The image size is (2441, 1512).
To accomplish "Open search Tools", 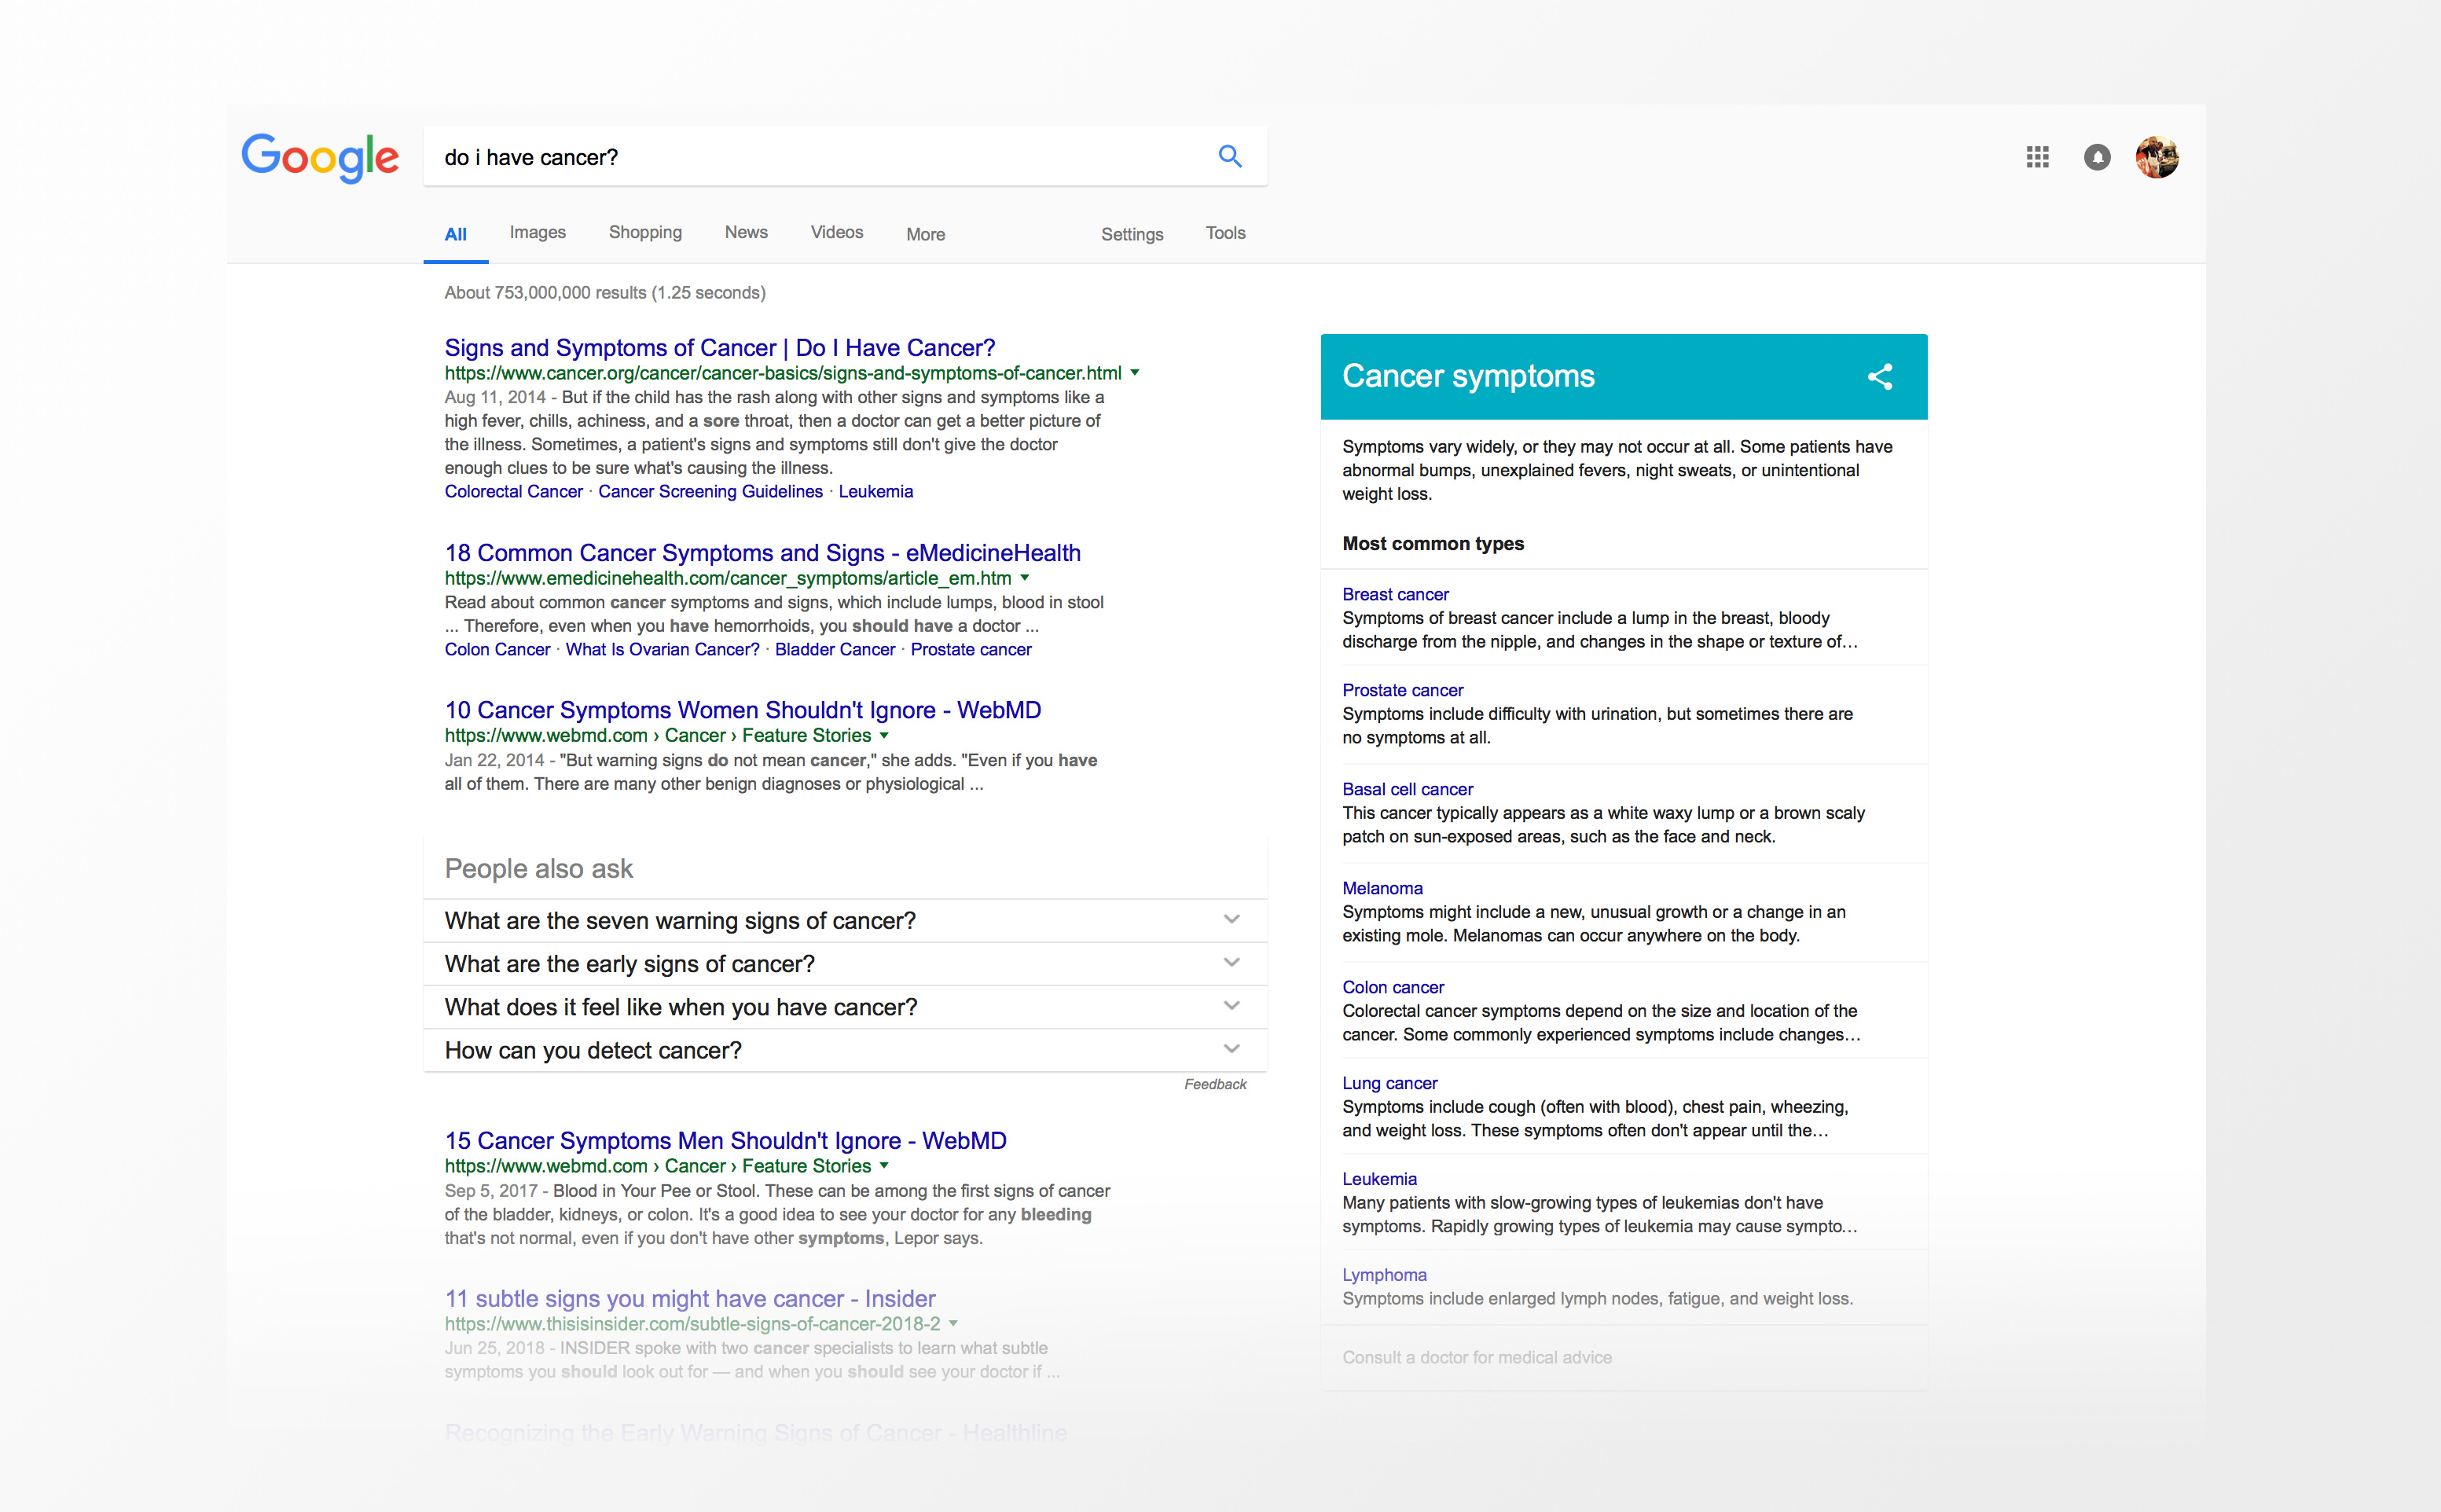I will pyautogui.click(x=1225, y=233).
